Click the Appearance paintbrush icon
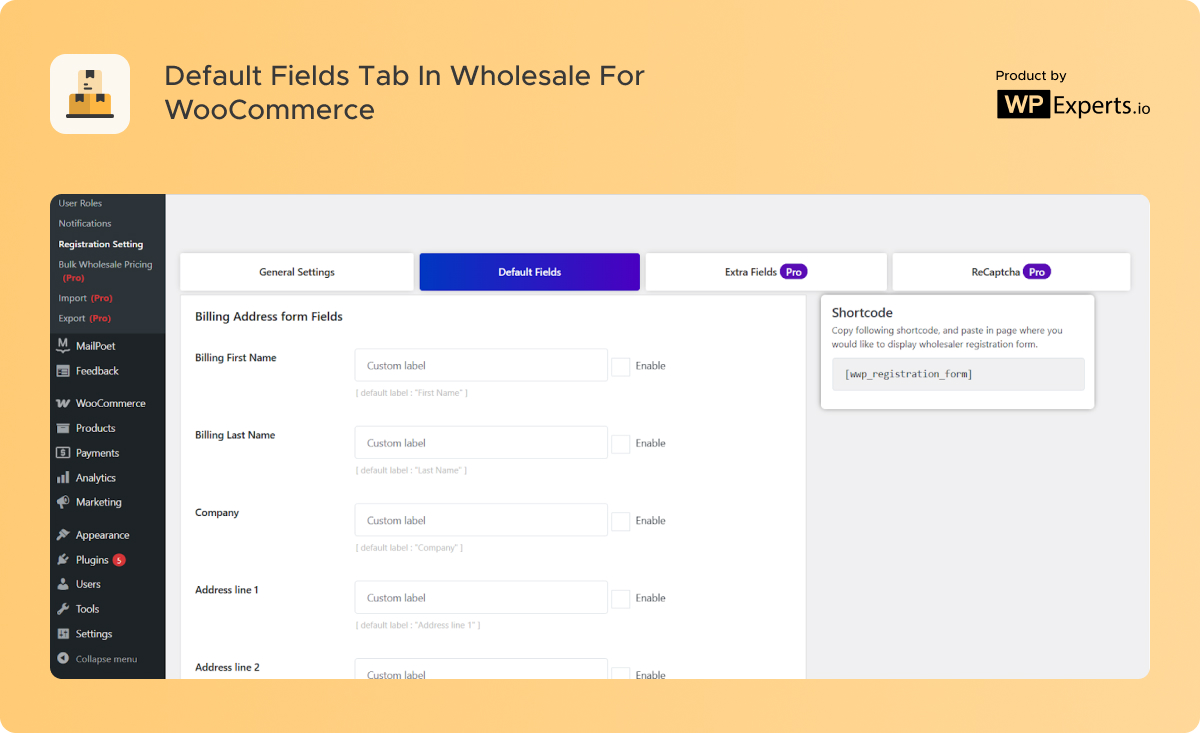1200x733 pixels. click(x=63, y=535)
